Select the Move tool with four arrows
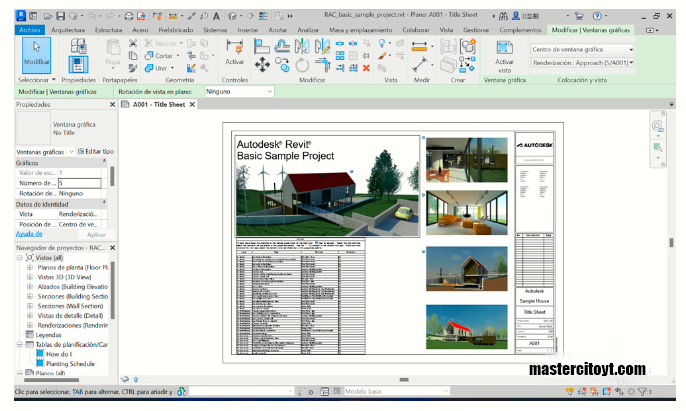686x411 pixels. click(x=262, y=65)
